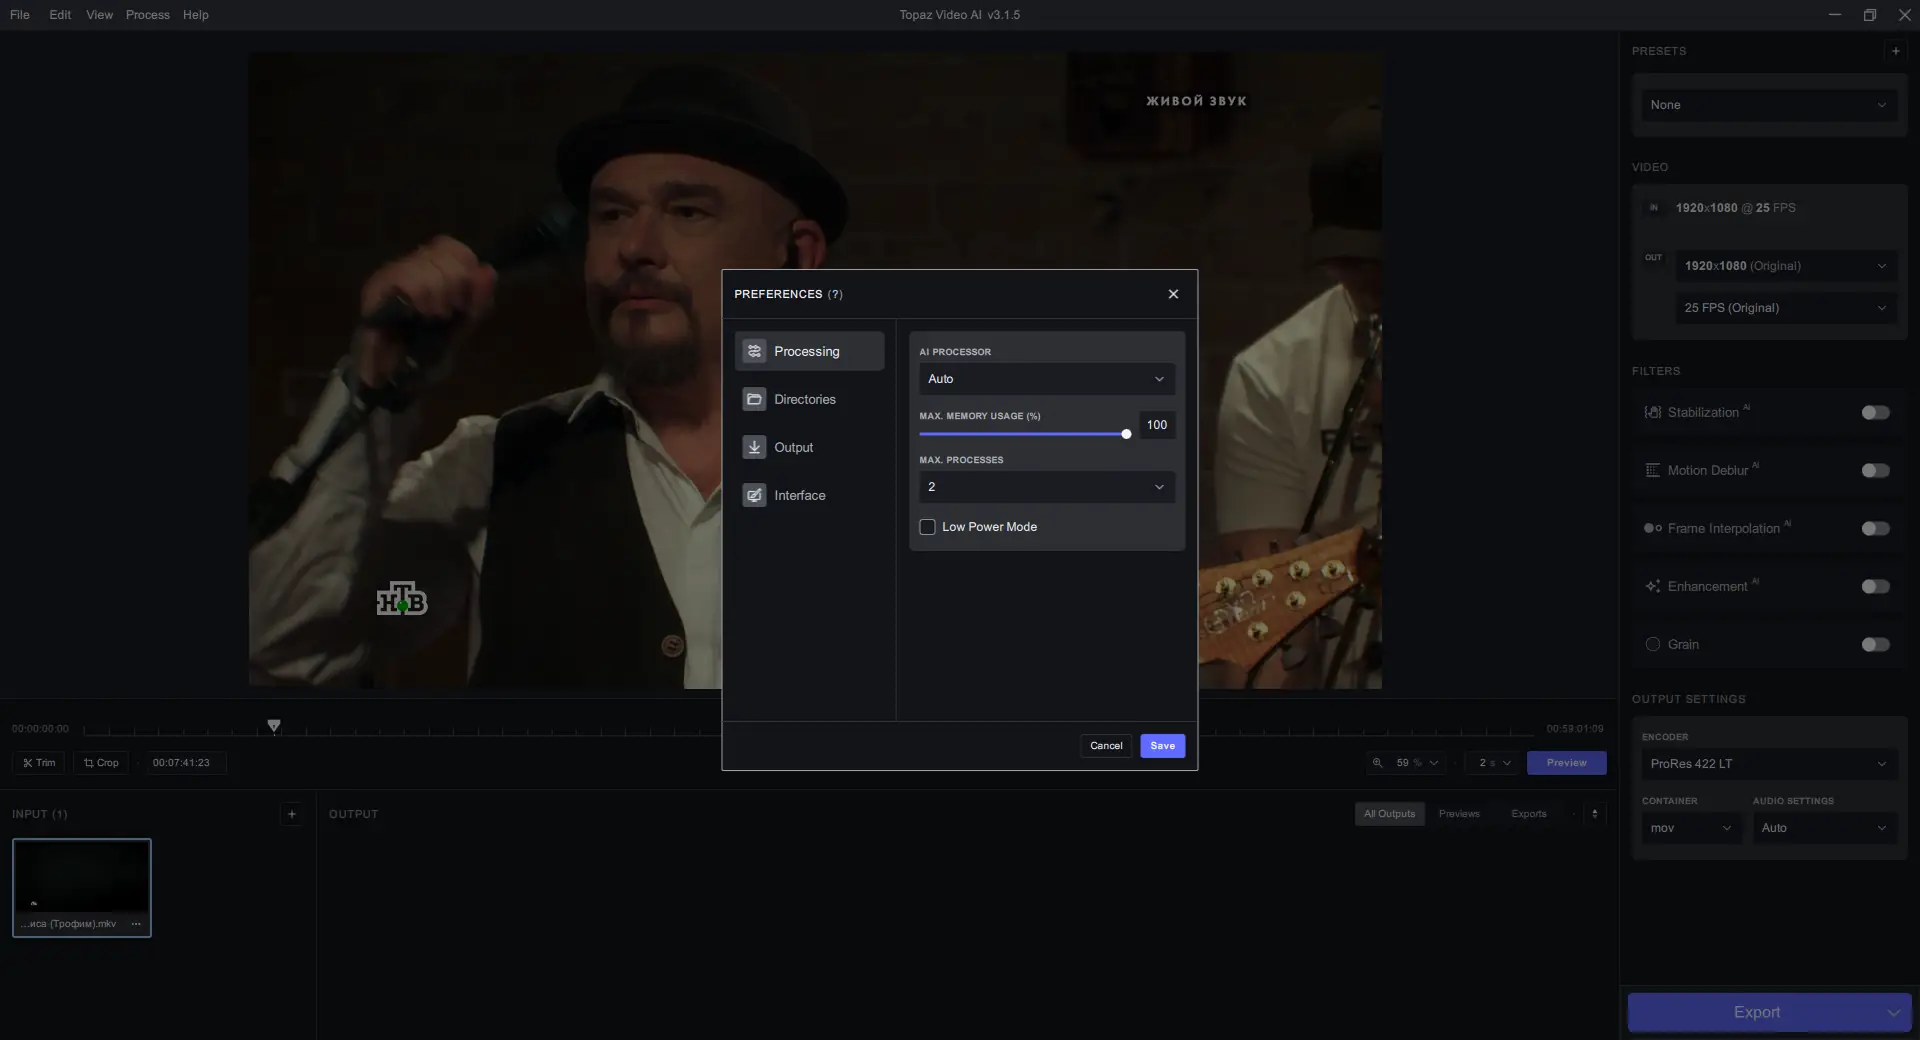This screenshot has width=1920, height=1040.
Task: Click the Export button
Action: point(1756,1012)
